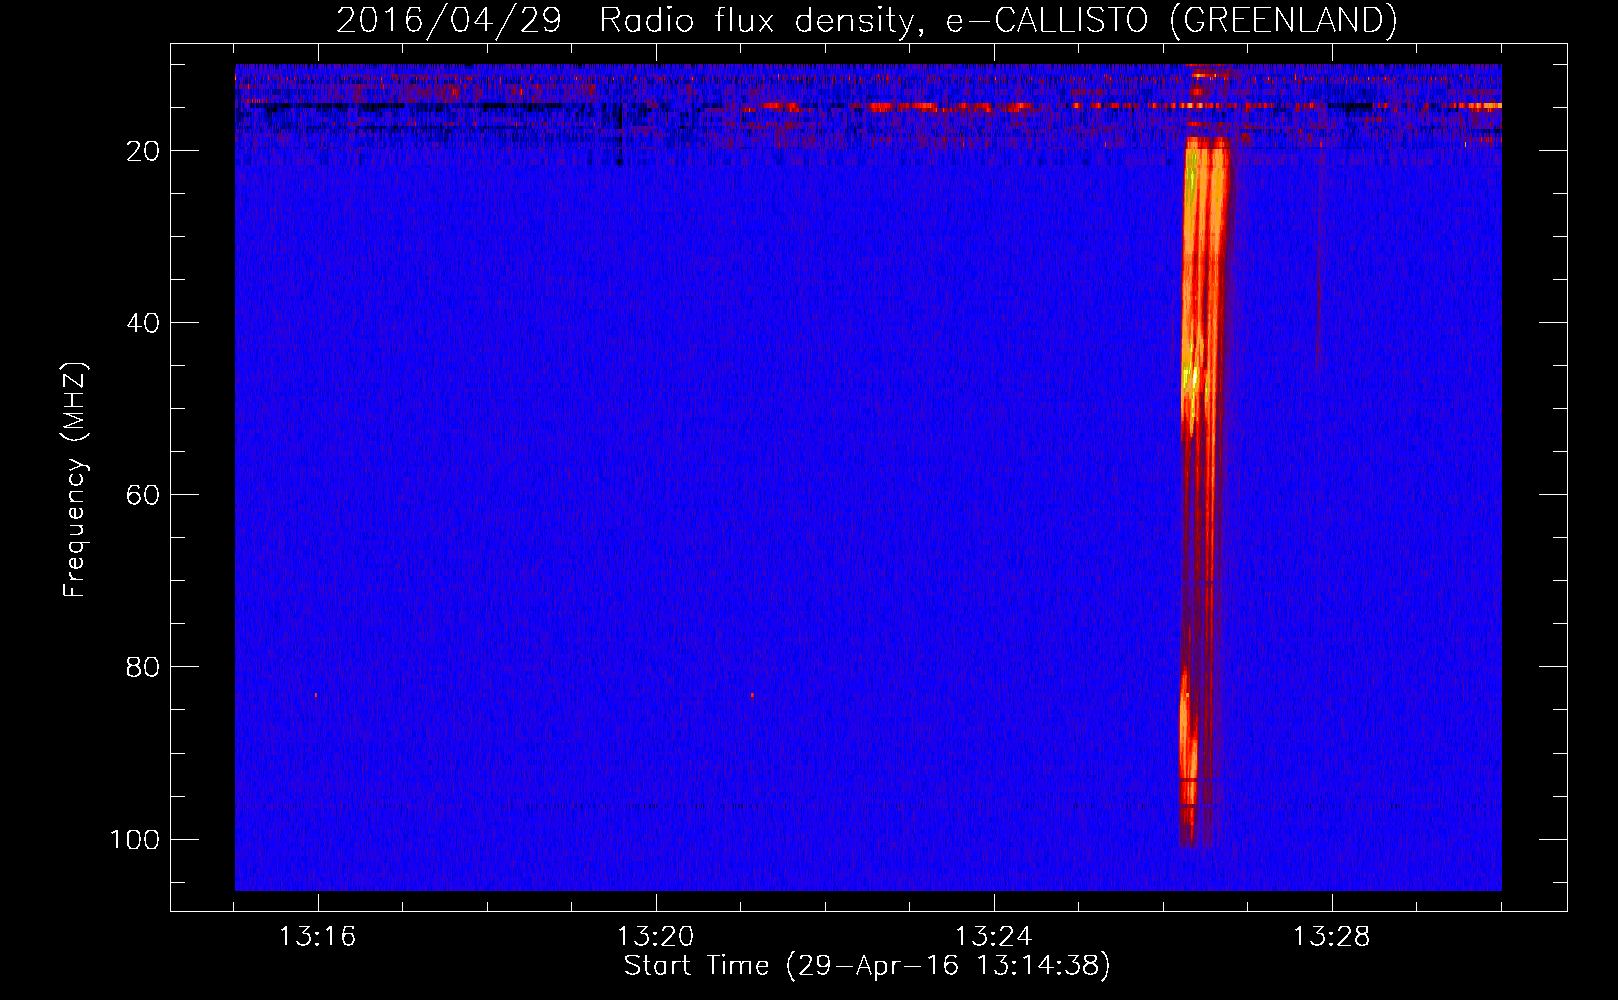This screenshot has height=1000, width=1618.
Task: Click the 20 MHz frequency tick label
Action: click(143, 151)
